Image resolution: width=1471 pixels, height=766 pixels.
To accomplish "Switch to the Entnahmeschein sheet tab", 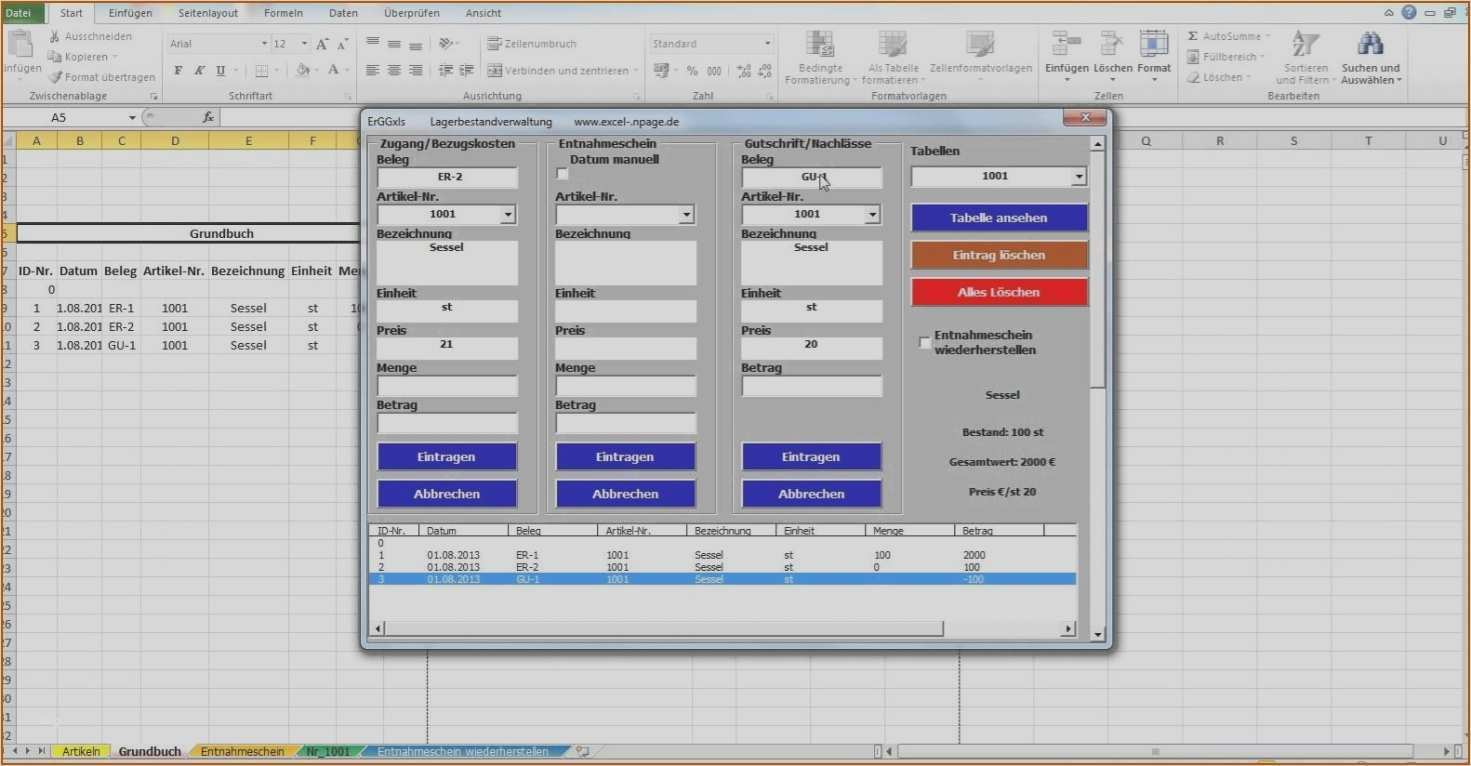I will click(x=242, y=751).
